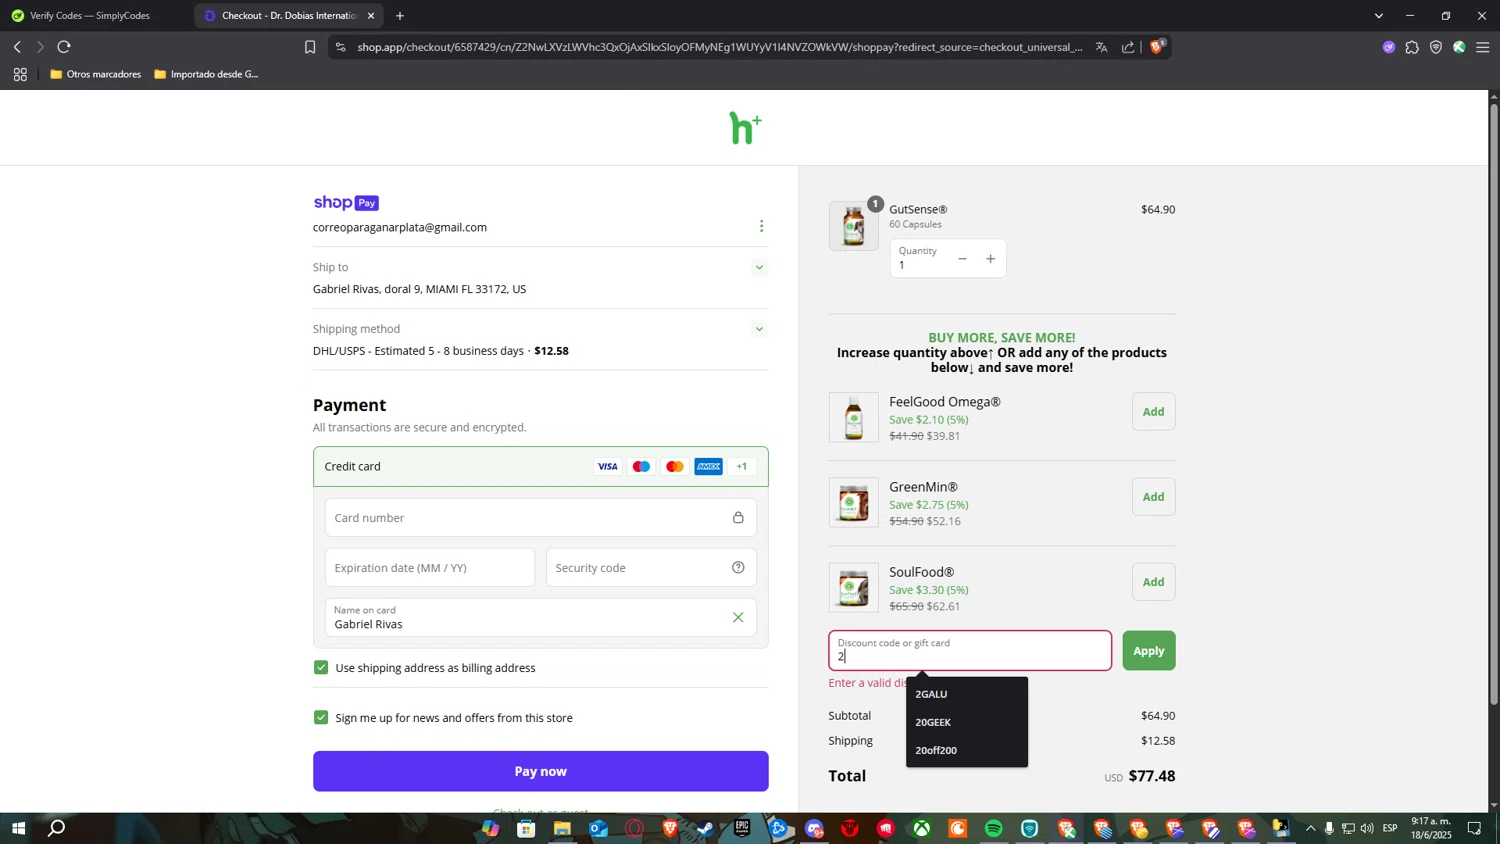Open the volume control in system tray
The image size is (1500, 844).
pyautogui.click(x=1367, y=828)
